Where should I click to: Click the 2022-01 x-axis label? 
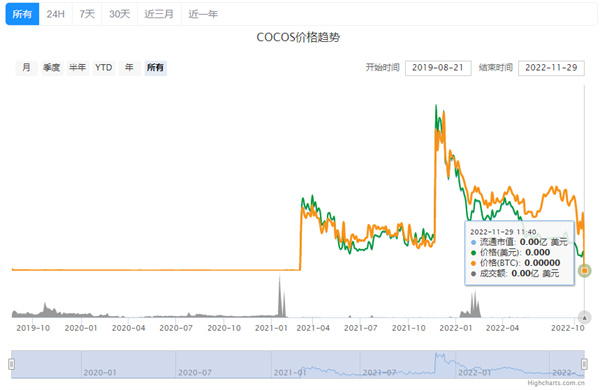(x=456, y=328)
